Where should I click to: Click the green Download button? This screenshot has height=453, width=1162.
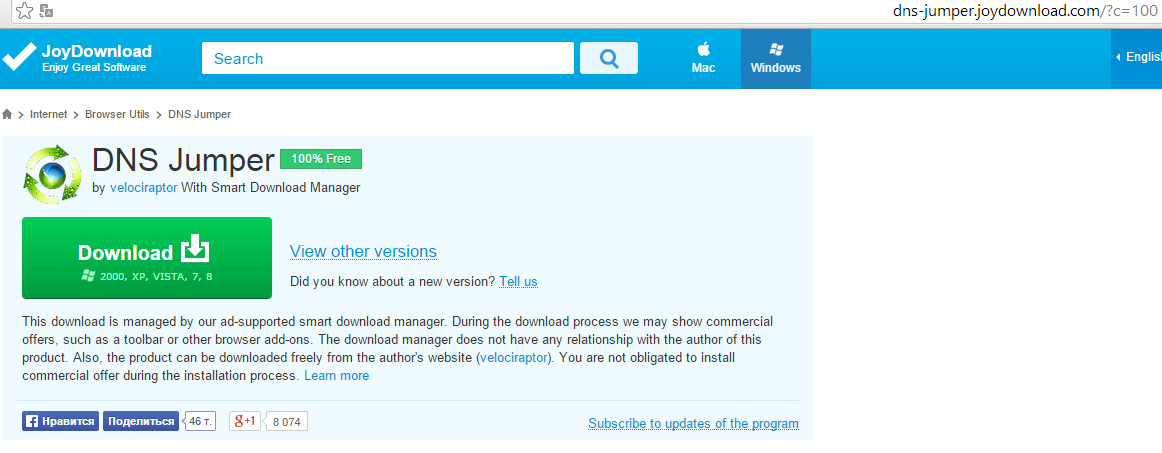[147, 258]
